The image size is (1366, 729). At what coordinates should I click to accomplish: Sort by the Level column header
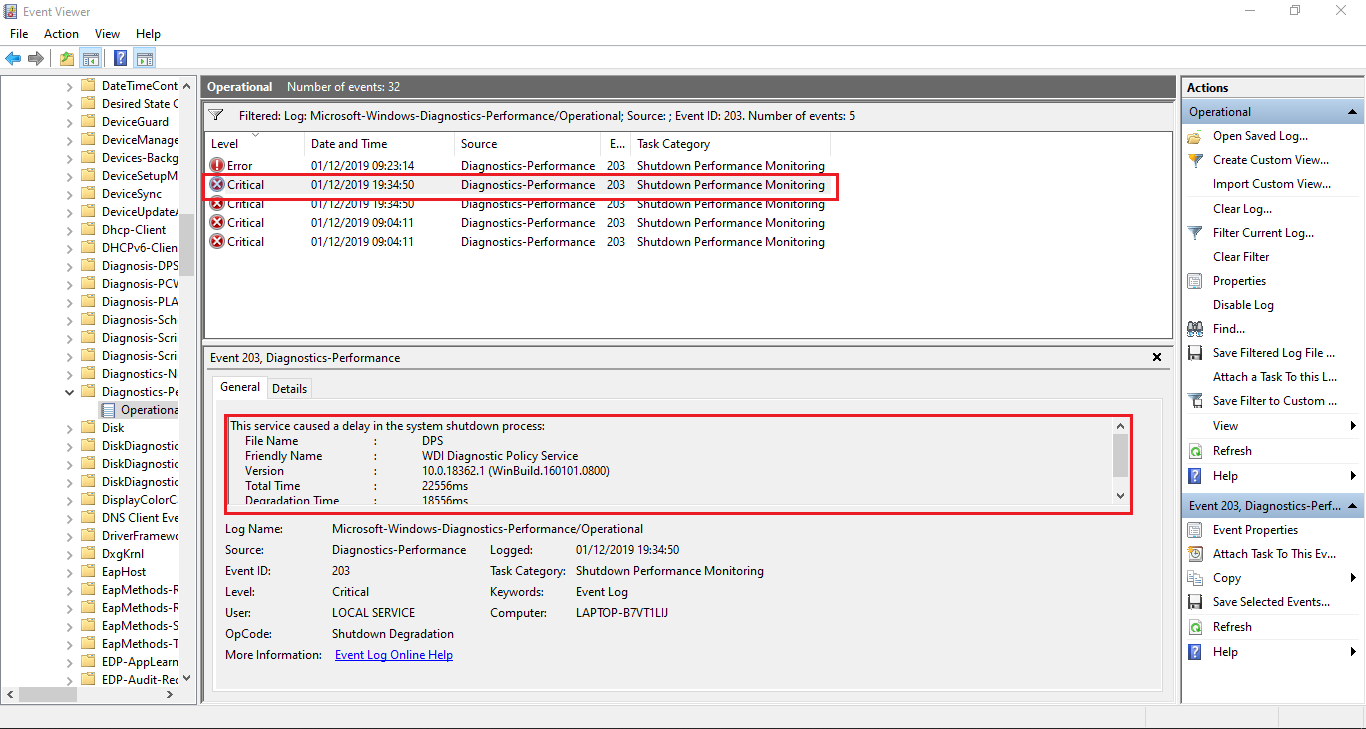click(x=254, y=144)
